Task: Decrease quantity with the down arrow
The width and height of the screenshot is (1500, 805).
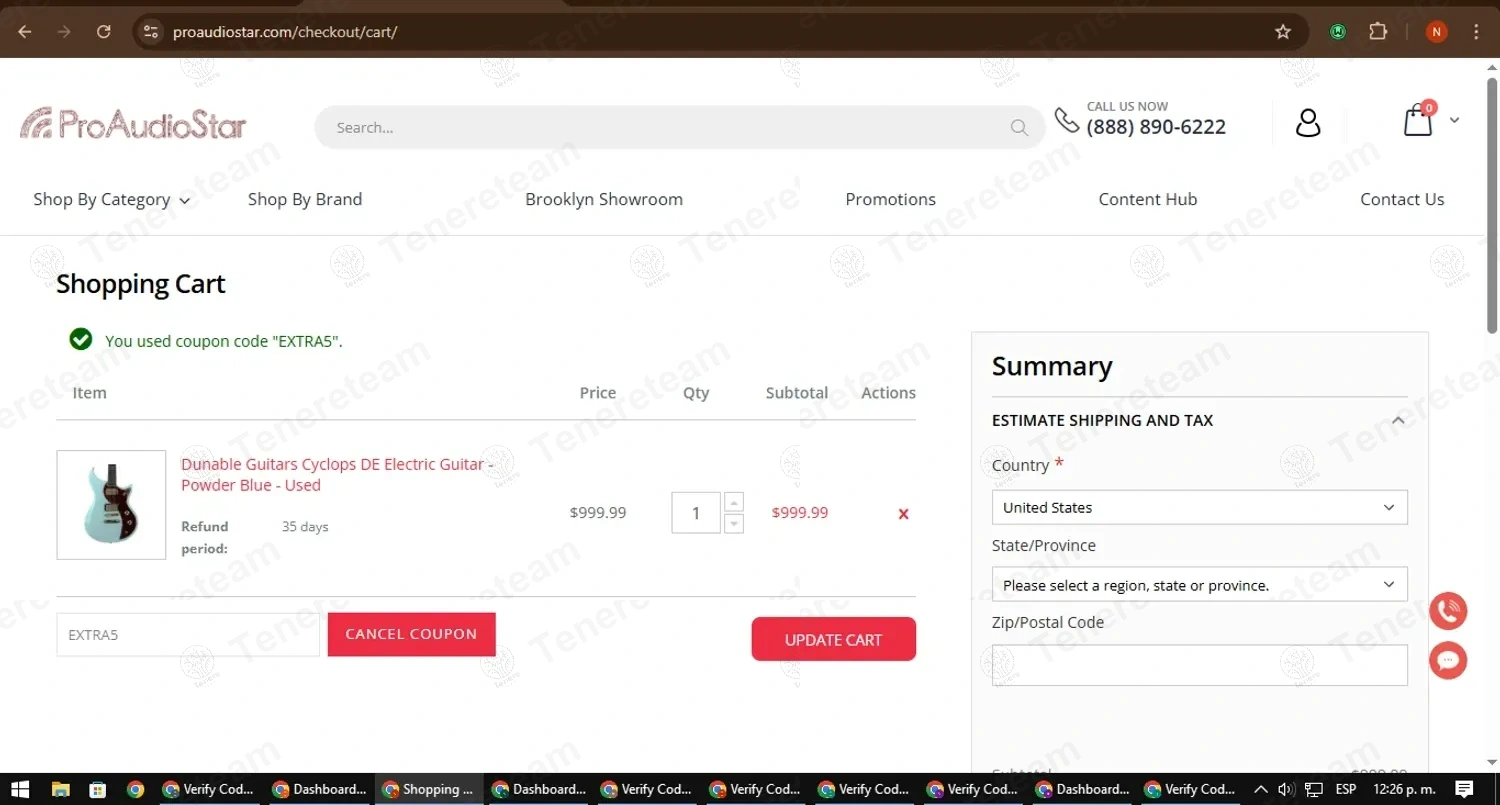Action: [x=734, y=524]
